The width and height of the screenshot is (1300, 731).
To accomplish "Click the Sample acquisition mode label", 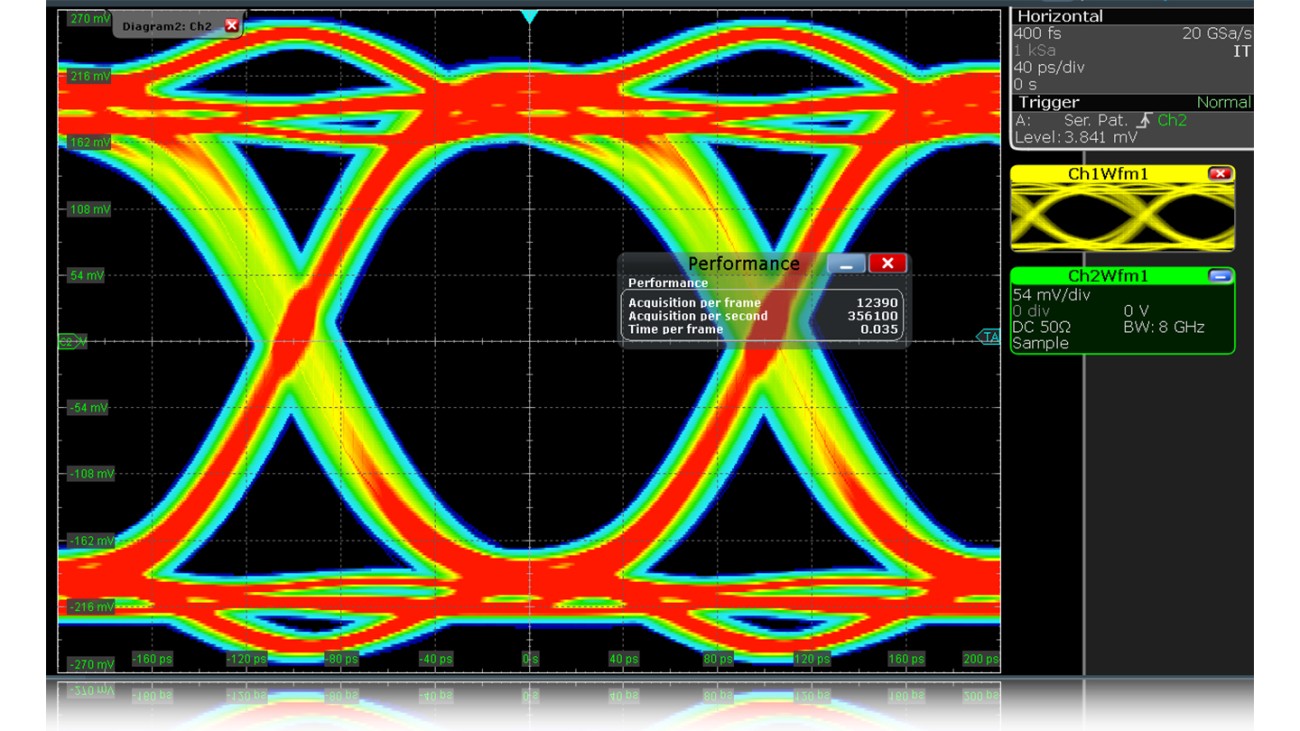I will click(1040, 343).
